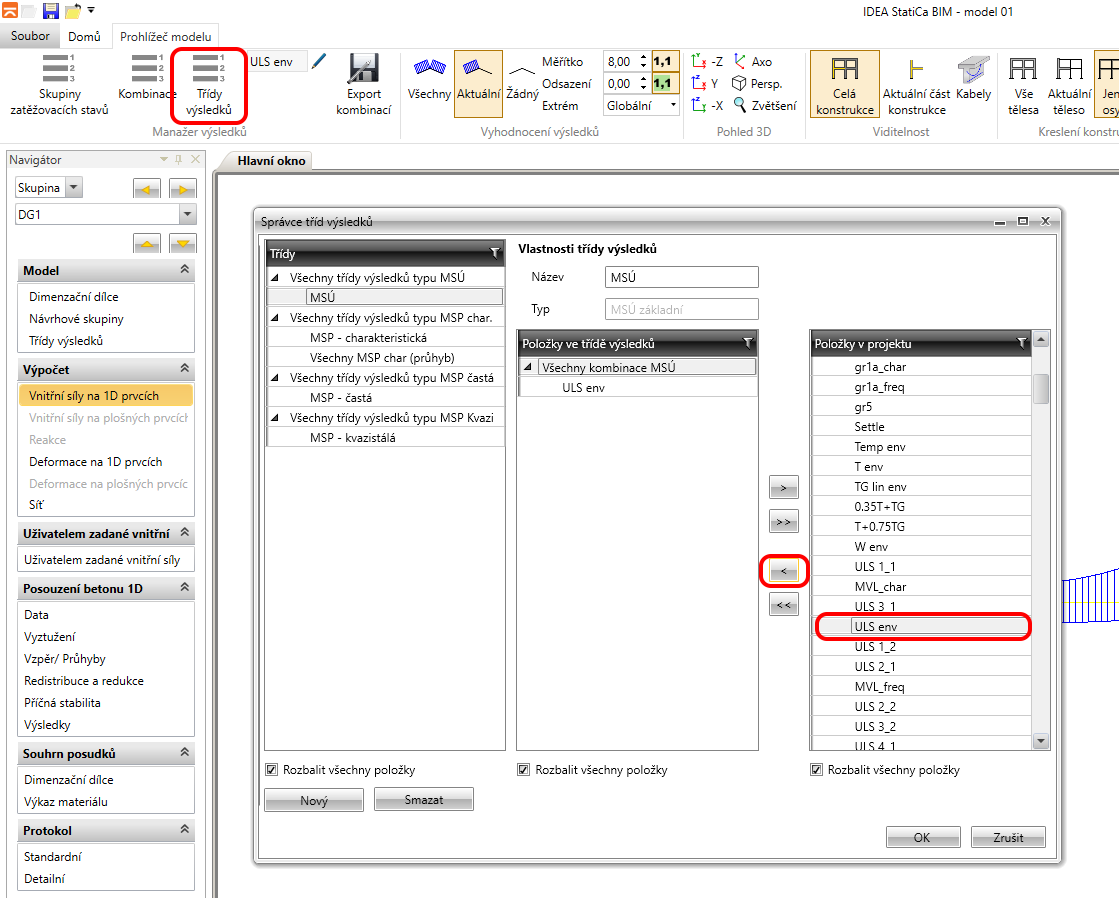Open the DG1 navigator dropdown
The width and height of the screenshot is (1119, 898).
tap(187, 214)
